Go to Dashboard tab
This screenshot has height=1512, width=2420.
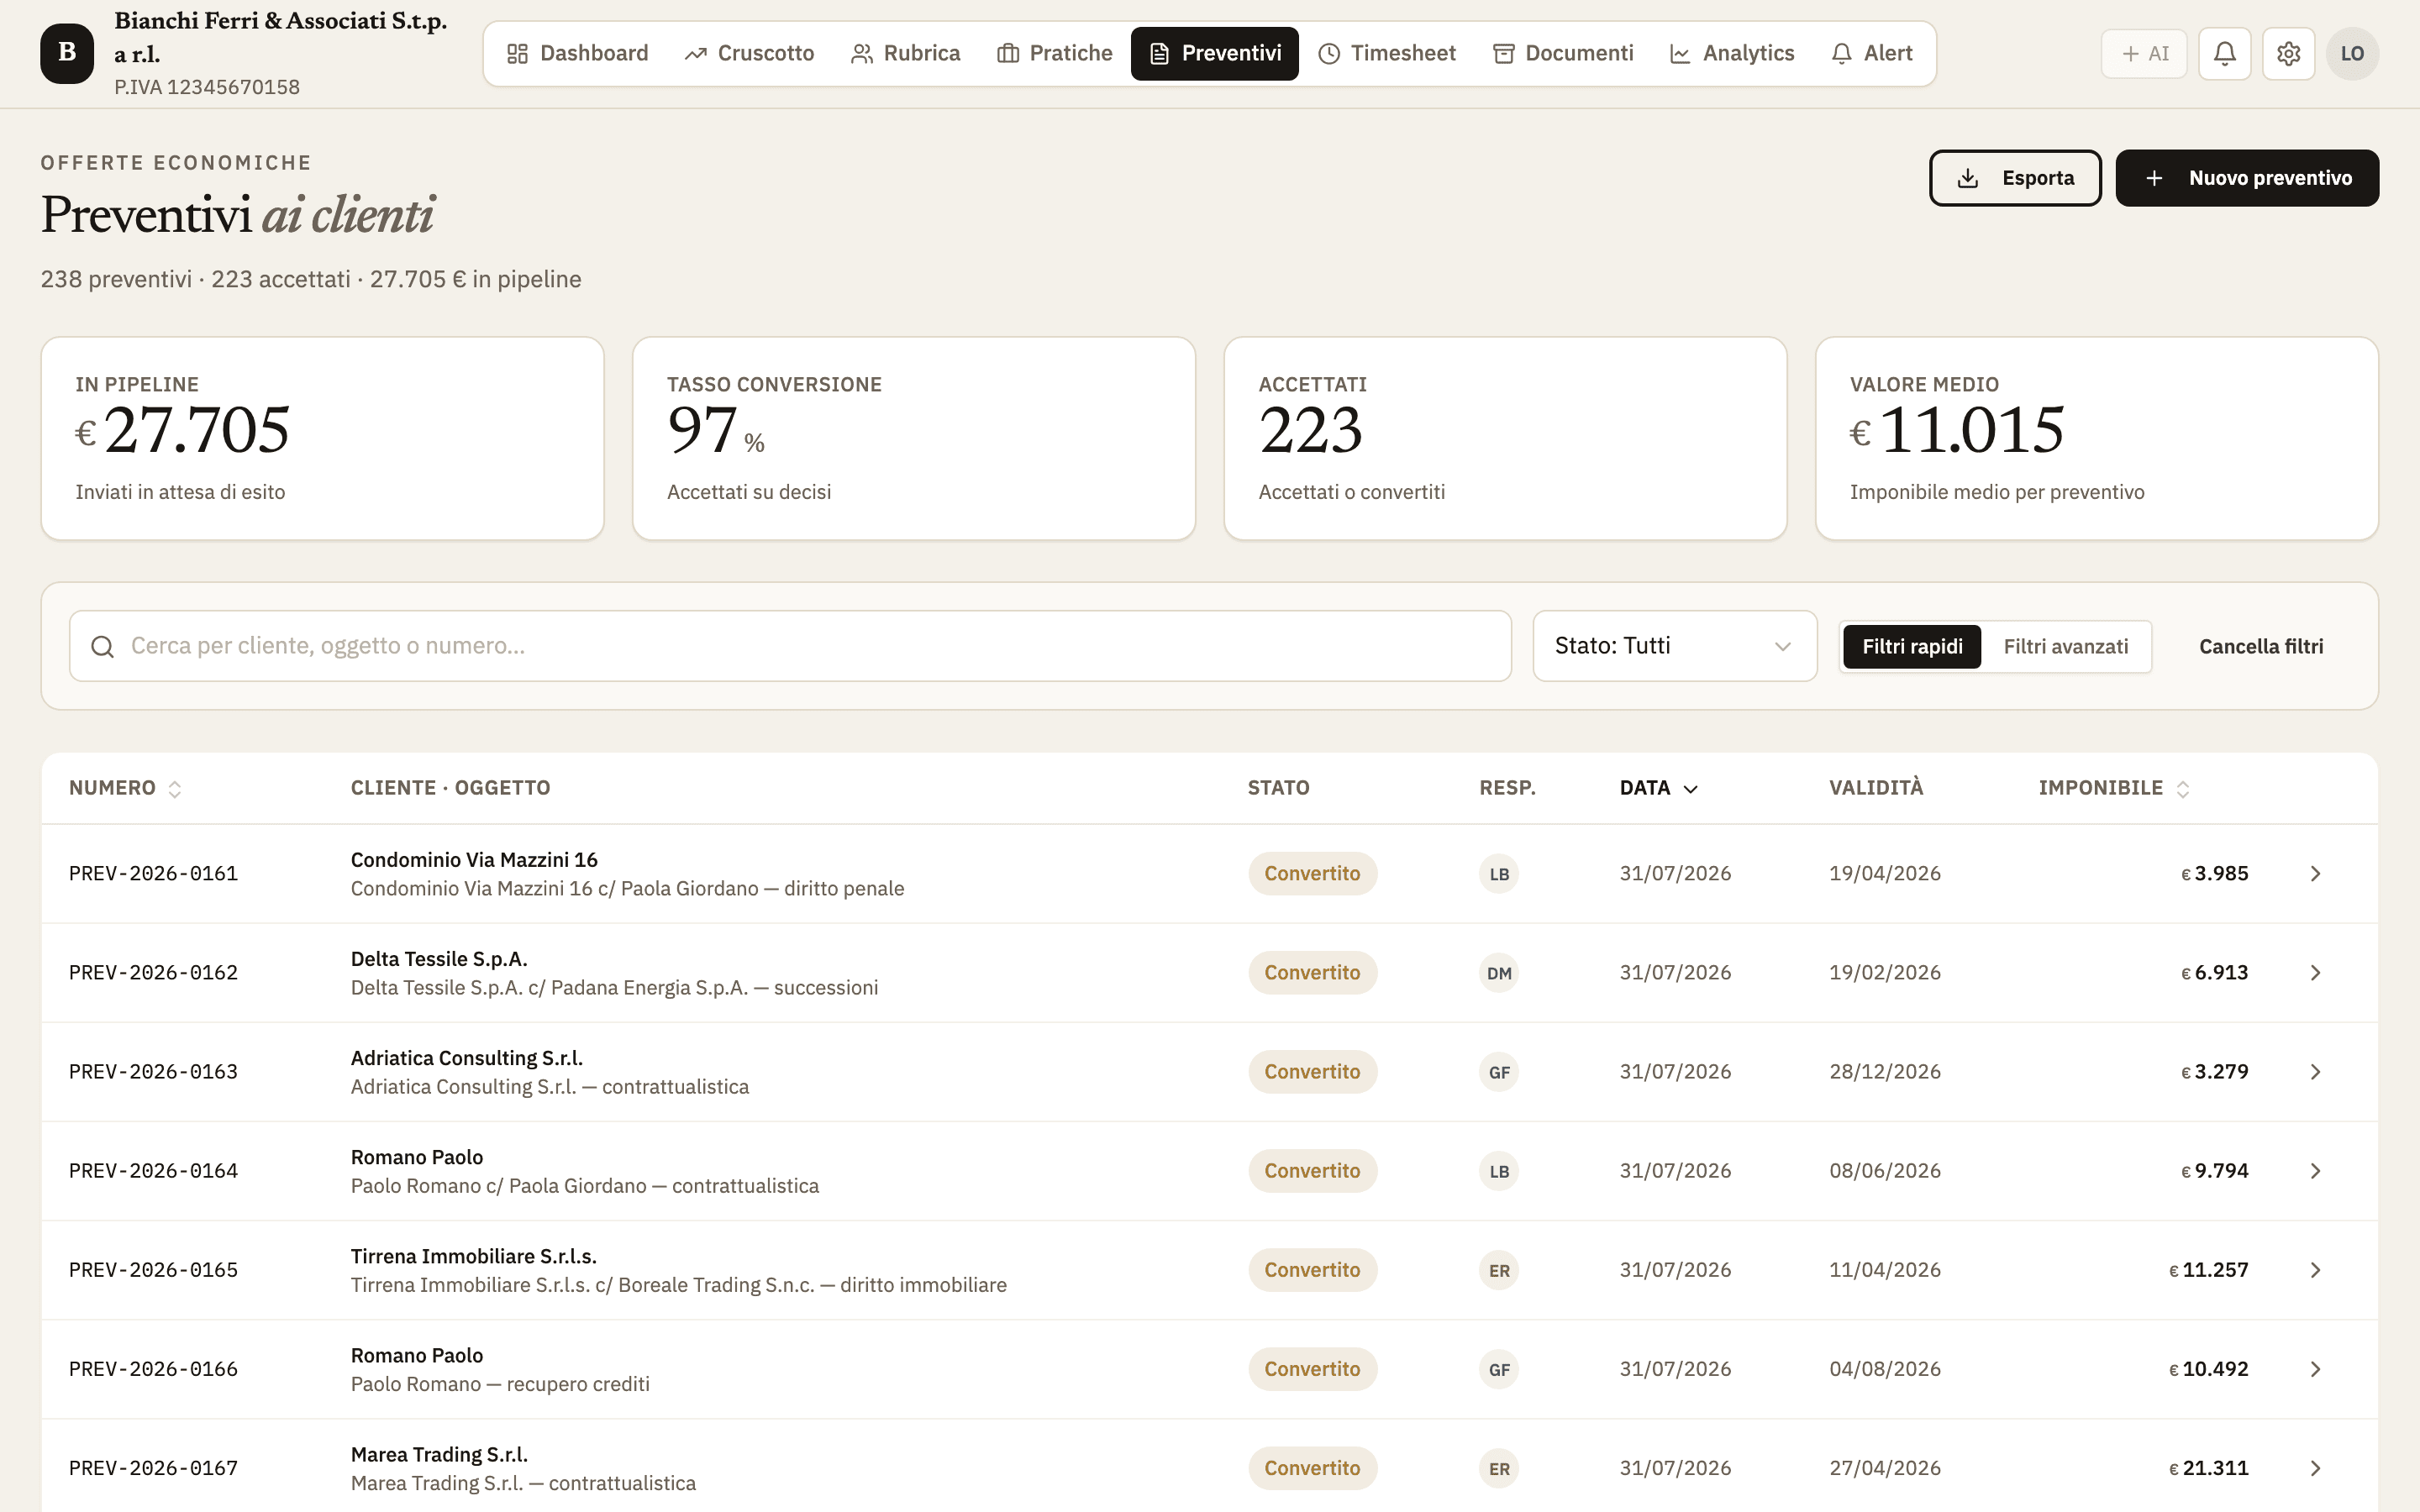(x=578, y=53)
